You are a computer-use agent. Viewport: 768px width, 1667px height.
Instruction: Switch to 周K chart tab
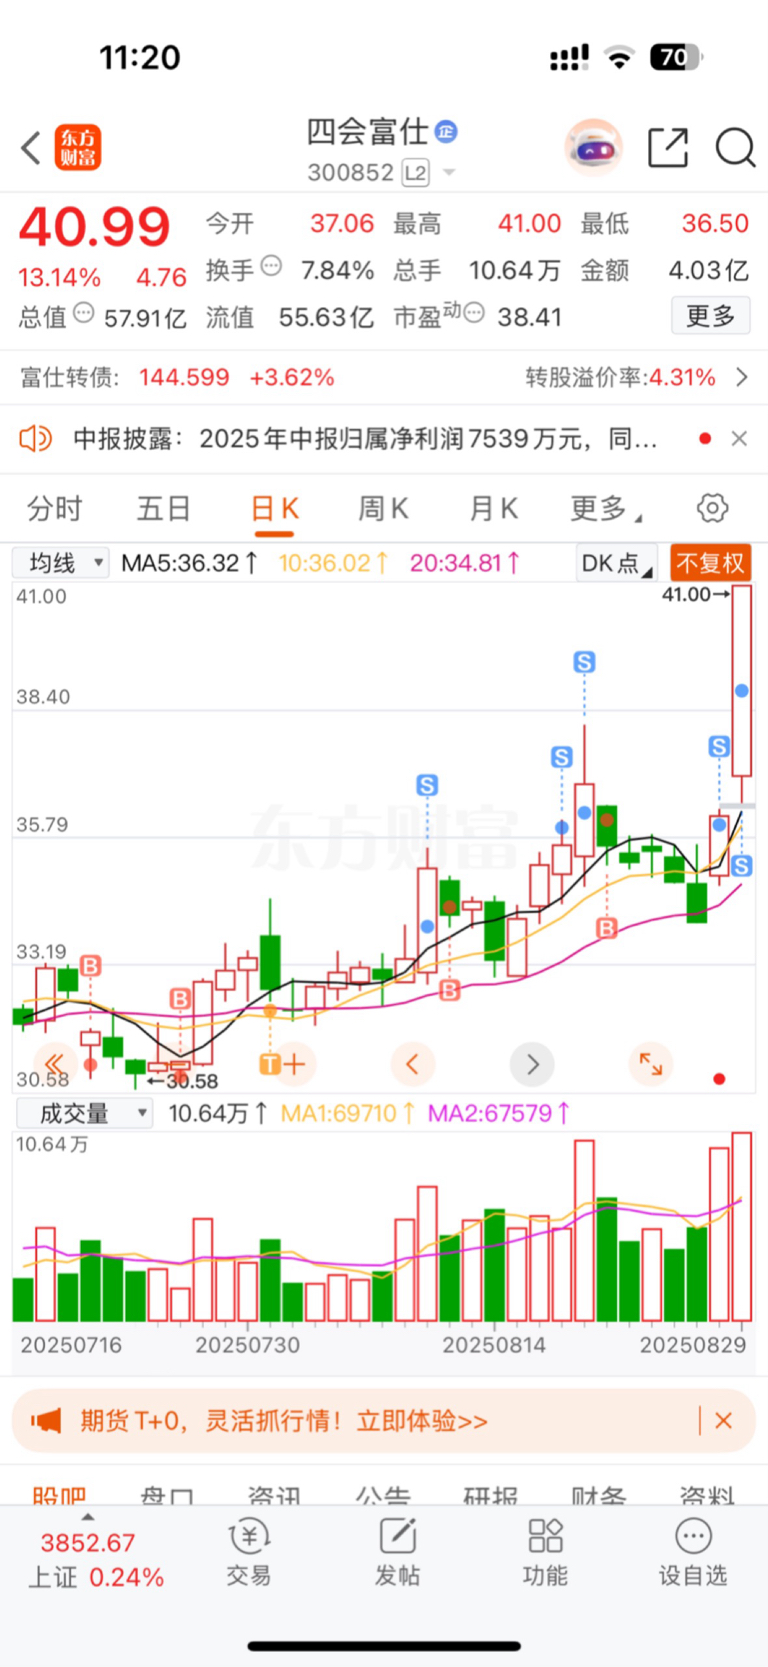[383, 509]
